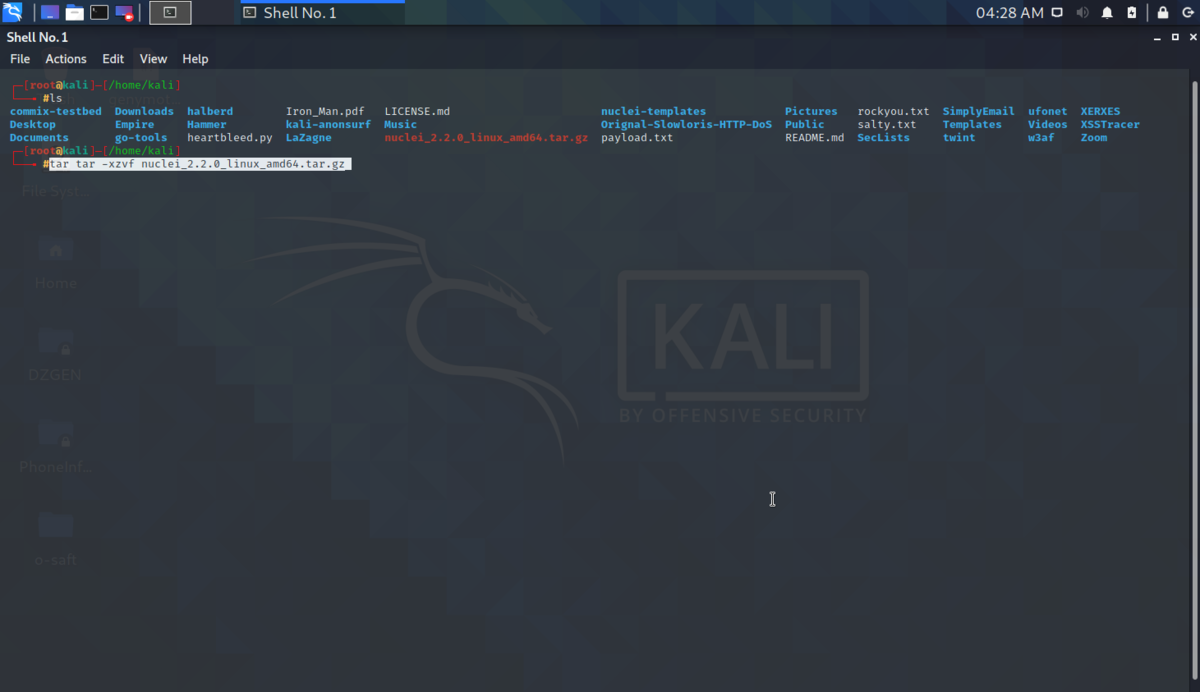Click the 'Music' directory name
This screenshot has height=692, width=1200.
[x=401, y=124]
